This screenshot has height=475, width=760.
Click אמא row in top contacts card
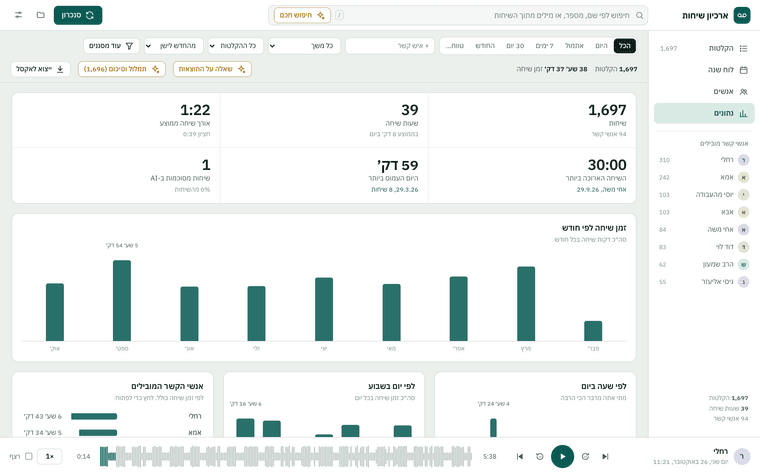click(x=112, y=432)
